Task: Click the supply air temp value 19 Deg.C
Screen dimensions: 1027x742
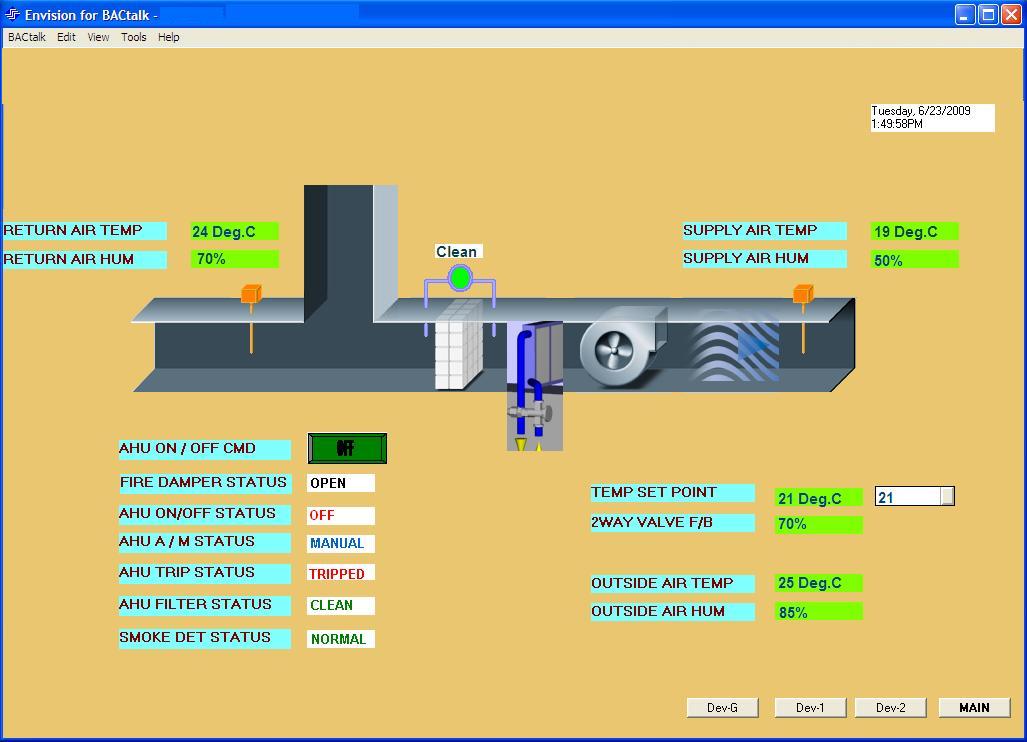Action: (915, 231)
